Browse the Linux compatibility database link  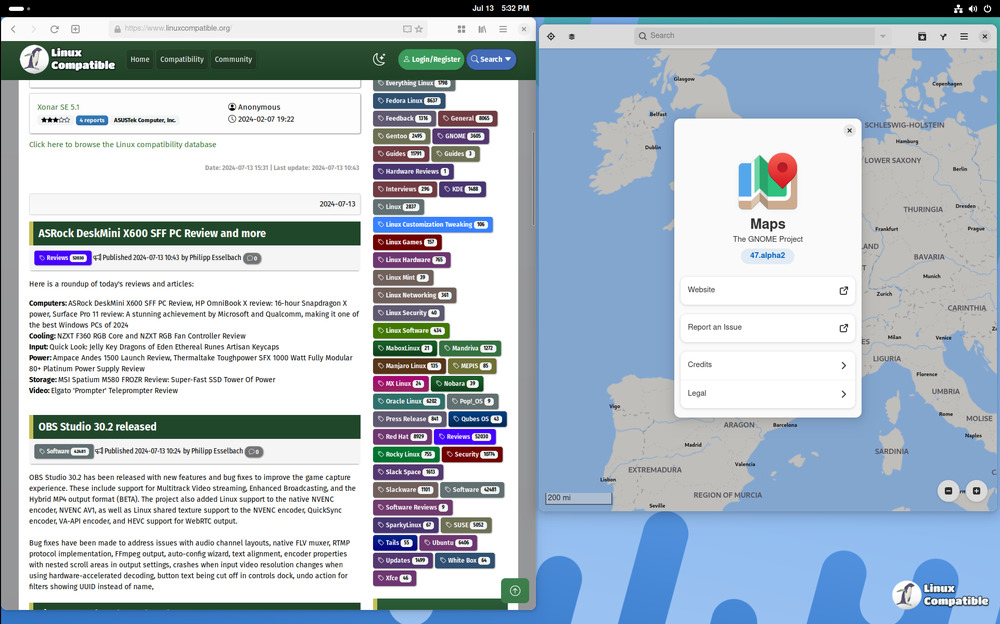[x=122, y=145]
